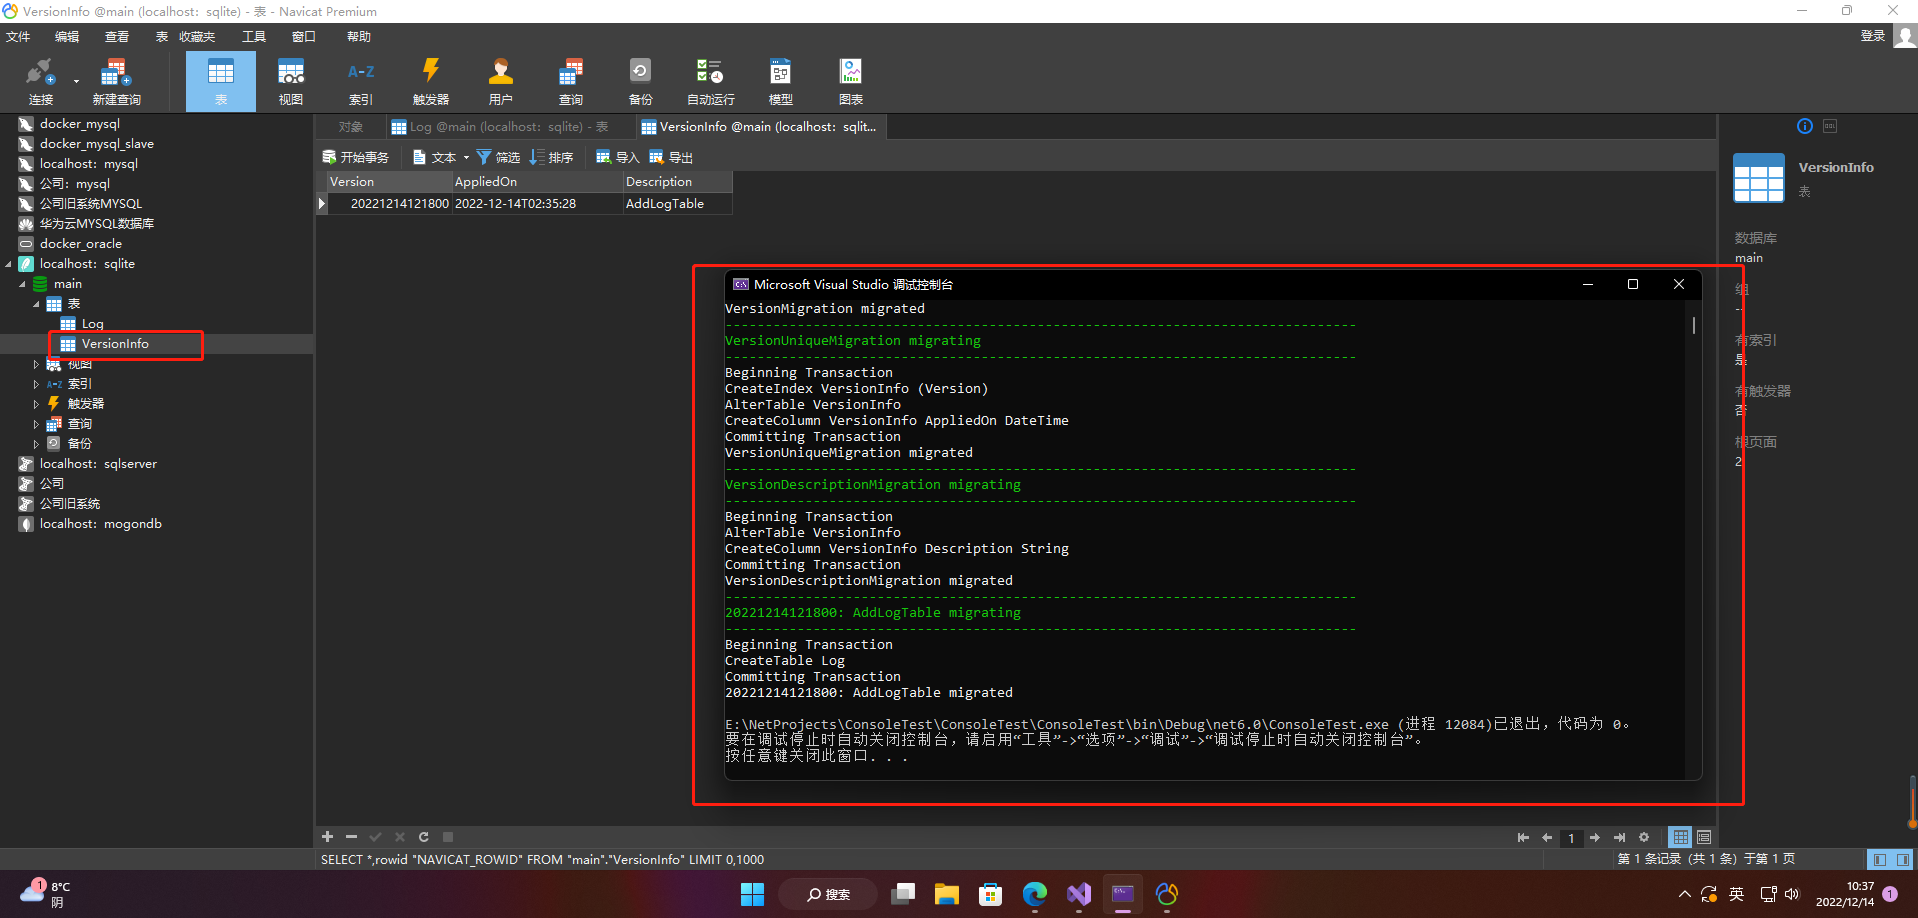Click the refresh records icon
The image size is (1918, 918).
pyautogui.click(x=424, y=837)
